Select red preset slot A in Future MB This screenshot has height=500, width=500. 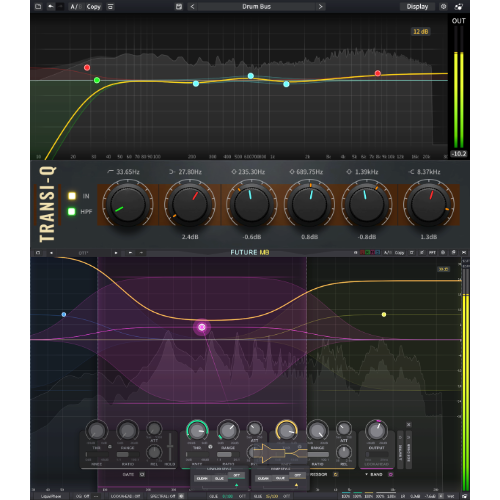tap(362, 253)
